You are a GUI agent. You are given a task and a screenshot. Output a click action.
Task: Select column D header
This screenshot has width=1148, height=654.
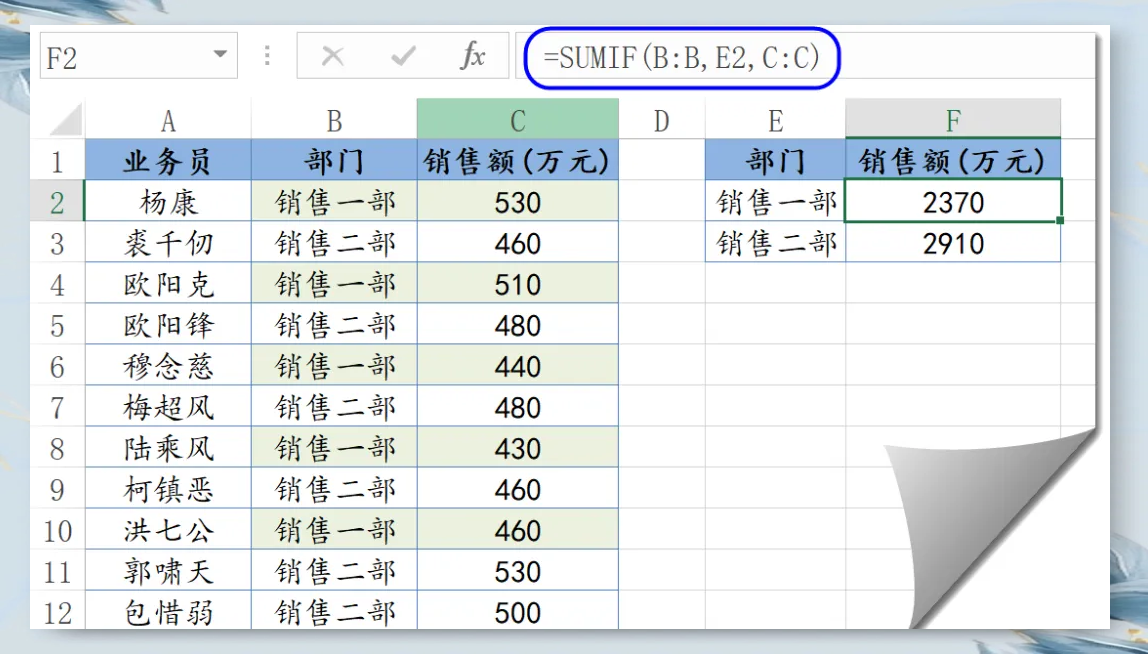tap(662, 120)
